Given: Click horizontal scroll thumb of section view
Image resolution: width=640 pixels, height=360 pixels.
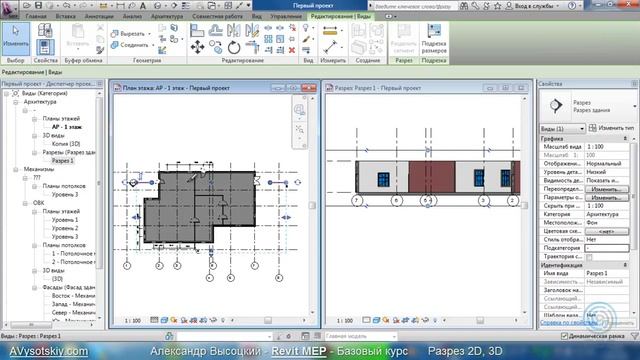Looking at the screenshot, I should tap(480, 321).
